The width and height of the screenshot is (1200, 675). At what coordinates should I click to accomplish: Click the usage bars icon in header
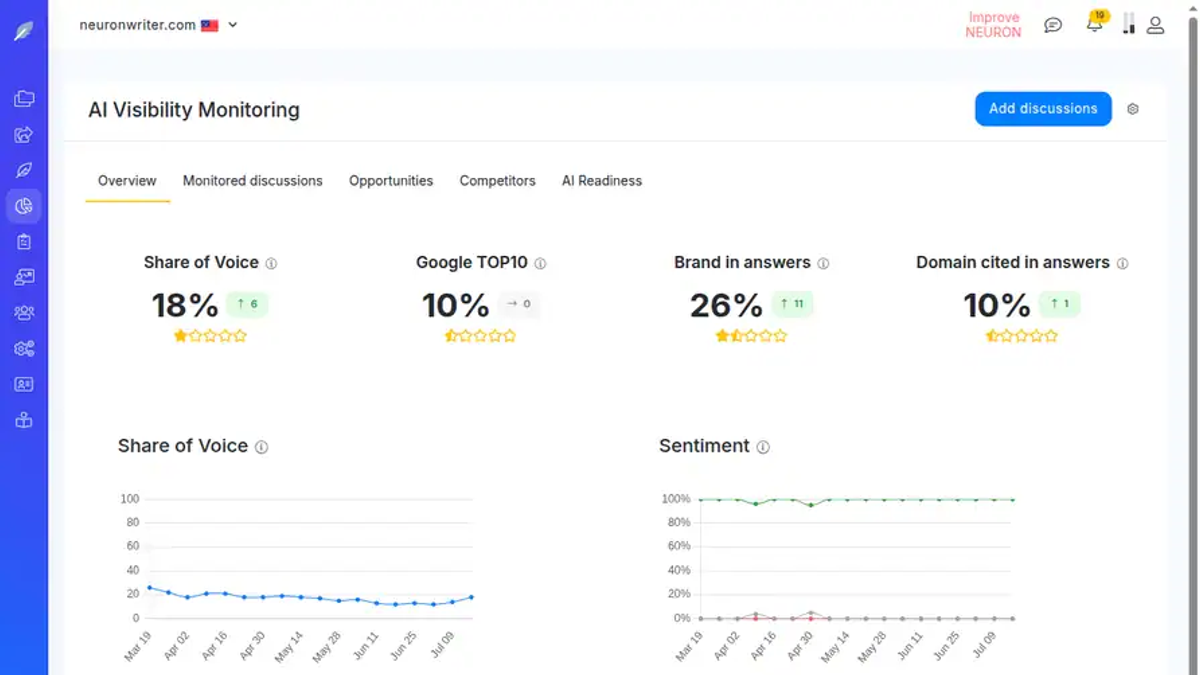pyautogui.click(x=1128, y=24)
